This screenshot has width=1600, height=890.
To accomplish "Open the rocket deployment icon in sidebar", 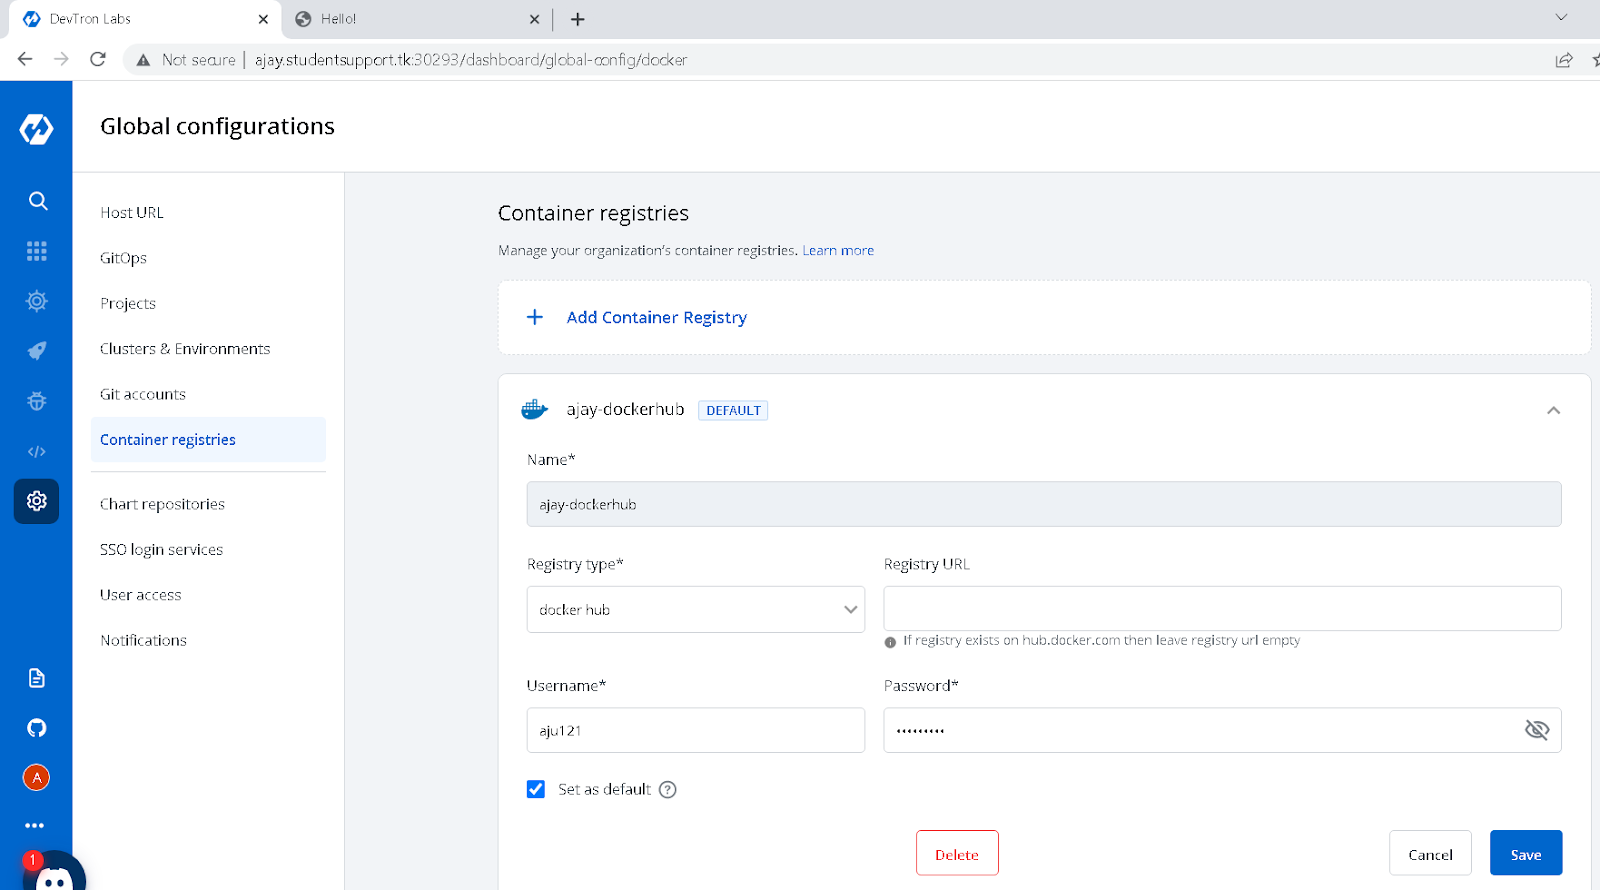I will tap(37, 351).
